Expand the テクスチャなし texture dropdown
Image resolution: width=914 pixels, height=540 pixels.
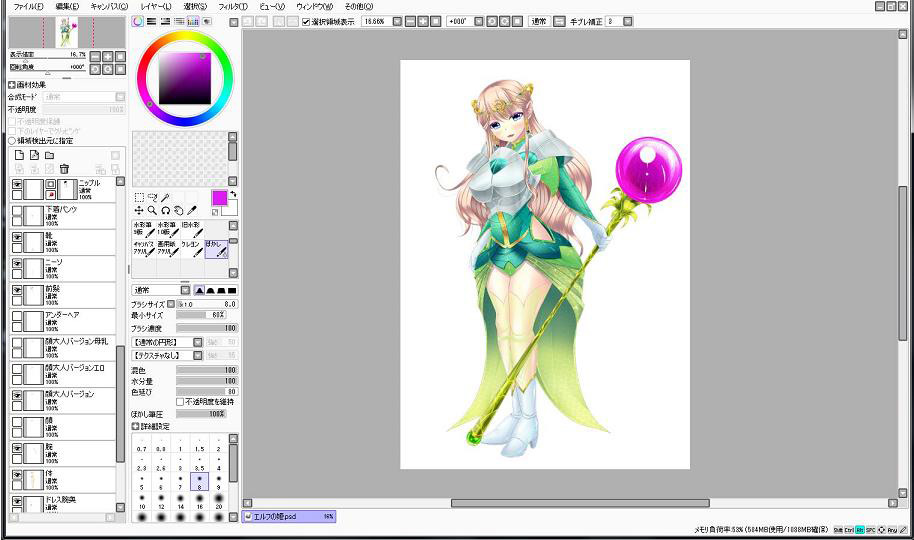pos(197,355)
